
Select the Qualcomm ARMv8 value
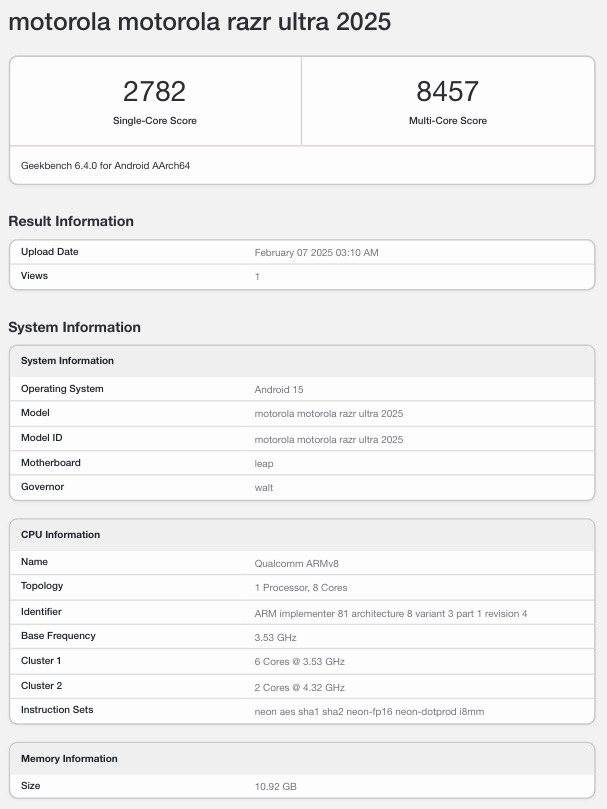click(296, 563)
